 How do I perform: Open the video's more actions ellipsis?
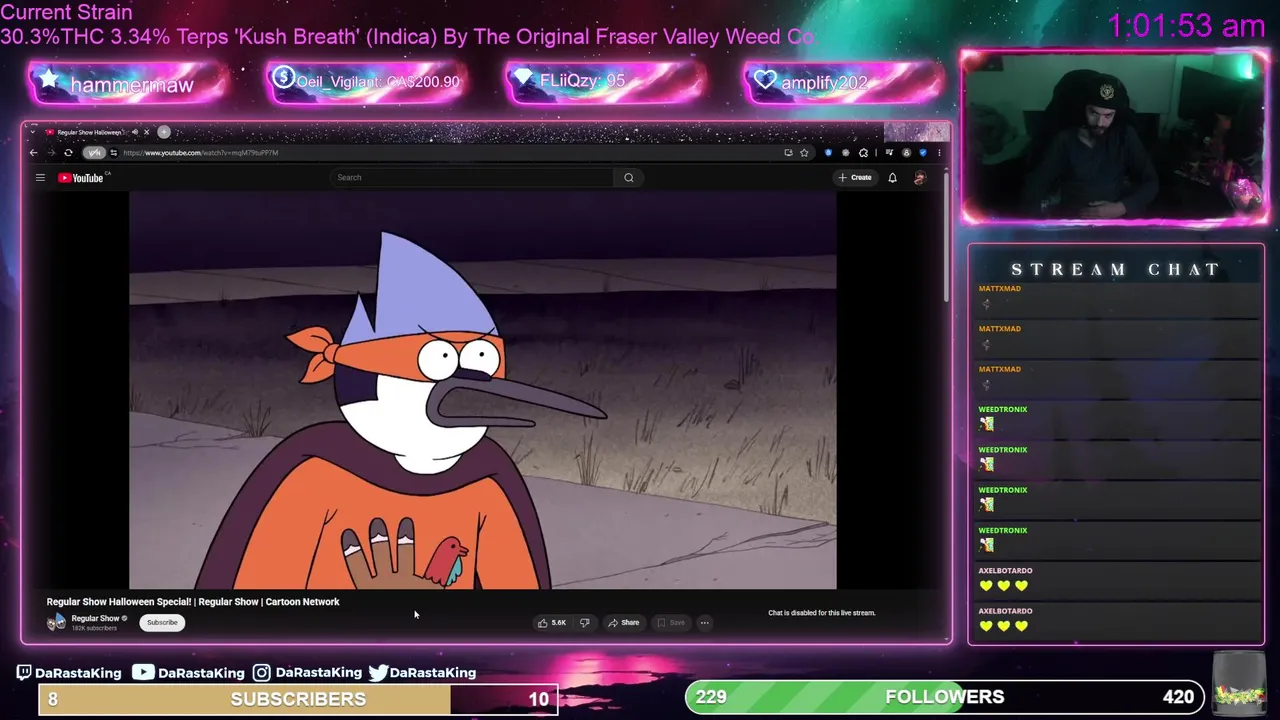704,622
